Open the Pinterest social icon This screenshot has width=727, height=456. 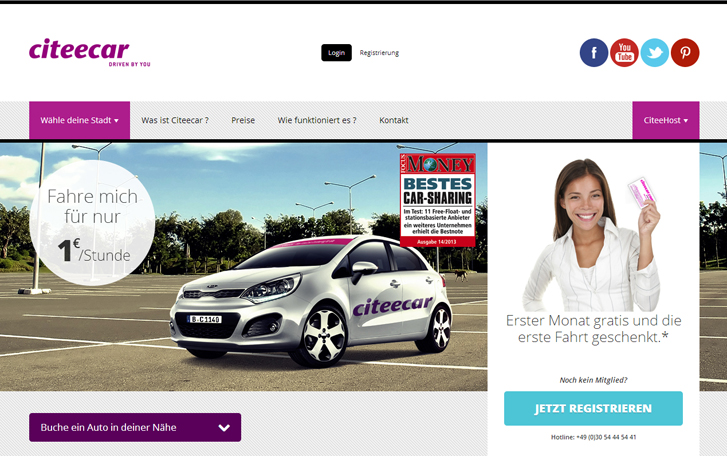point(685,53)
